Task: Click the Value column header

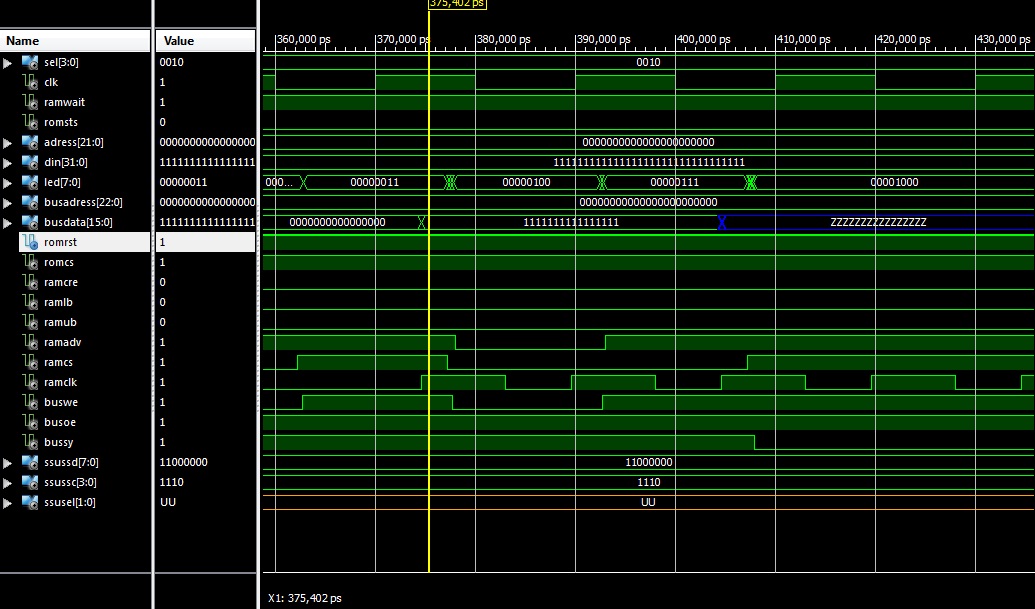Action: coord(205,41)
